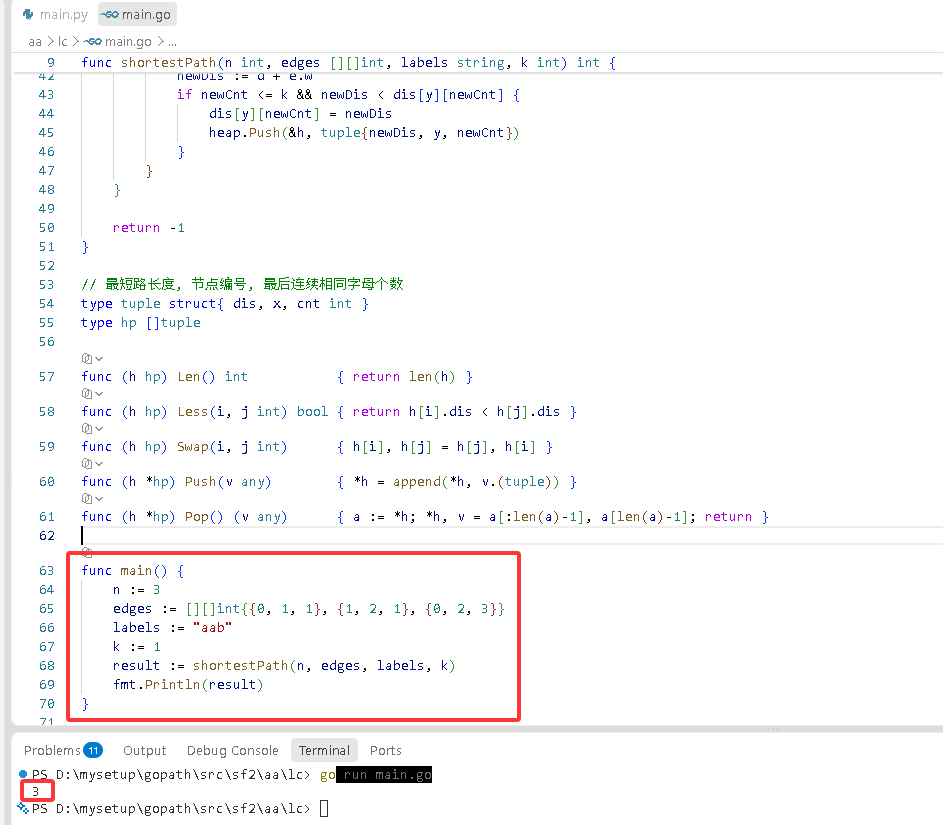Switch to the main.go editor tab
This screenshot has width=943, height=825.
(137, 14)
